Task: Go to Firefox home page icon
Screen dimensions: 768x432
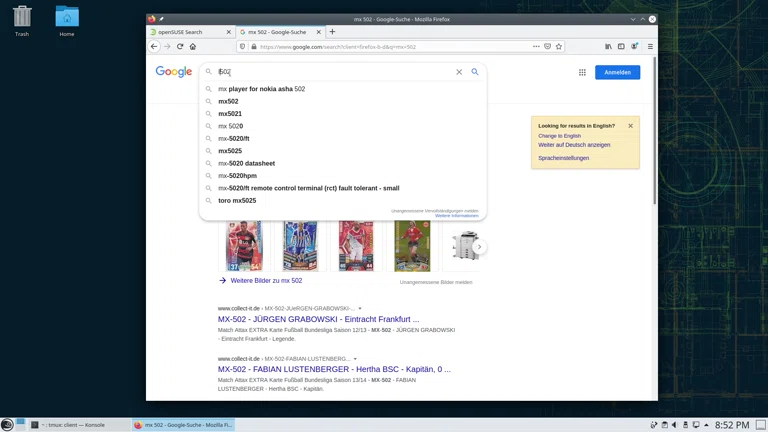Action: (193, 46)
